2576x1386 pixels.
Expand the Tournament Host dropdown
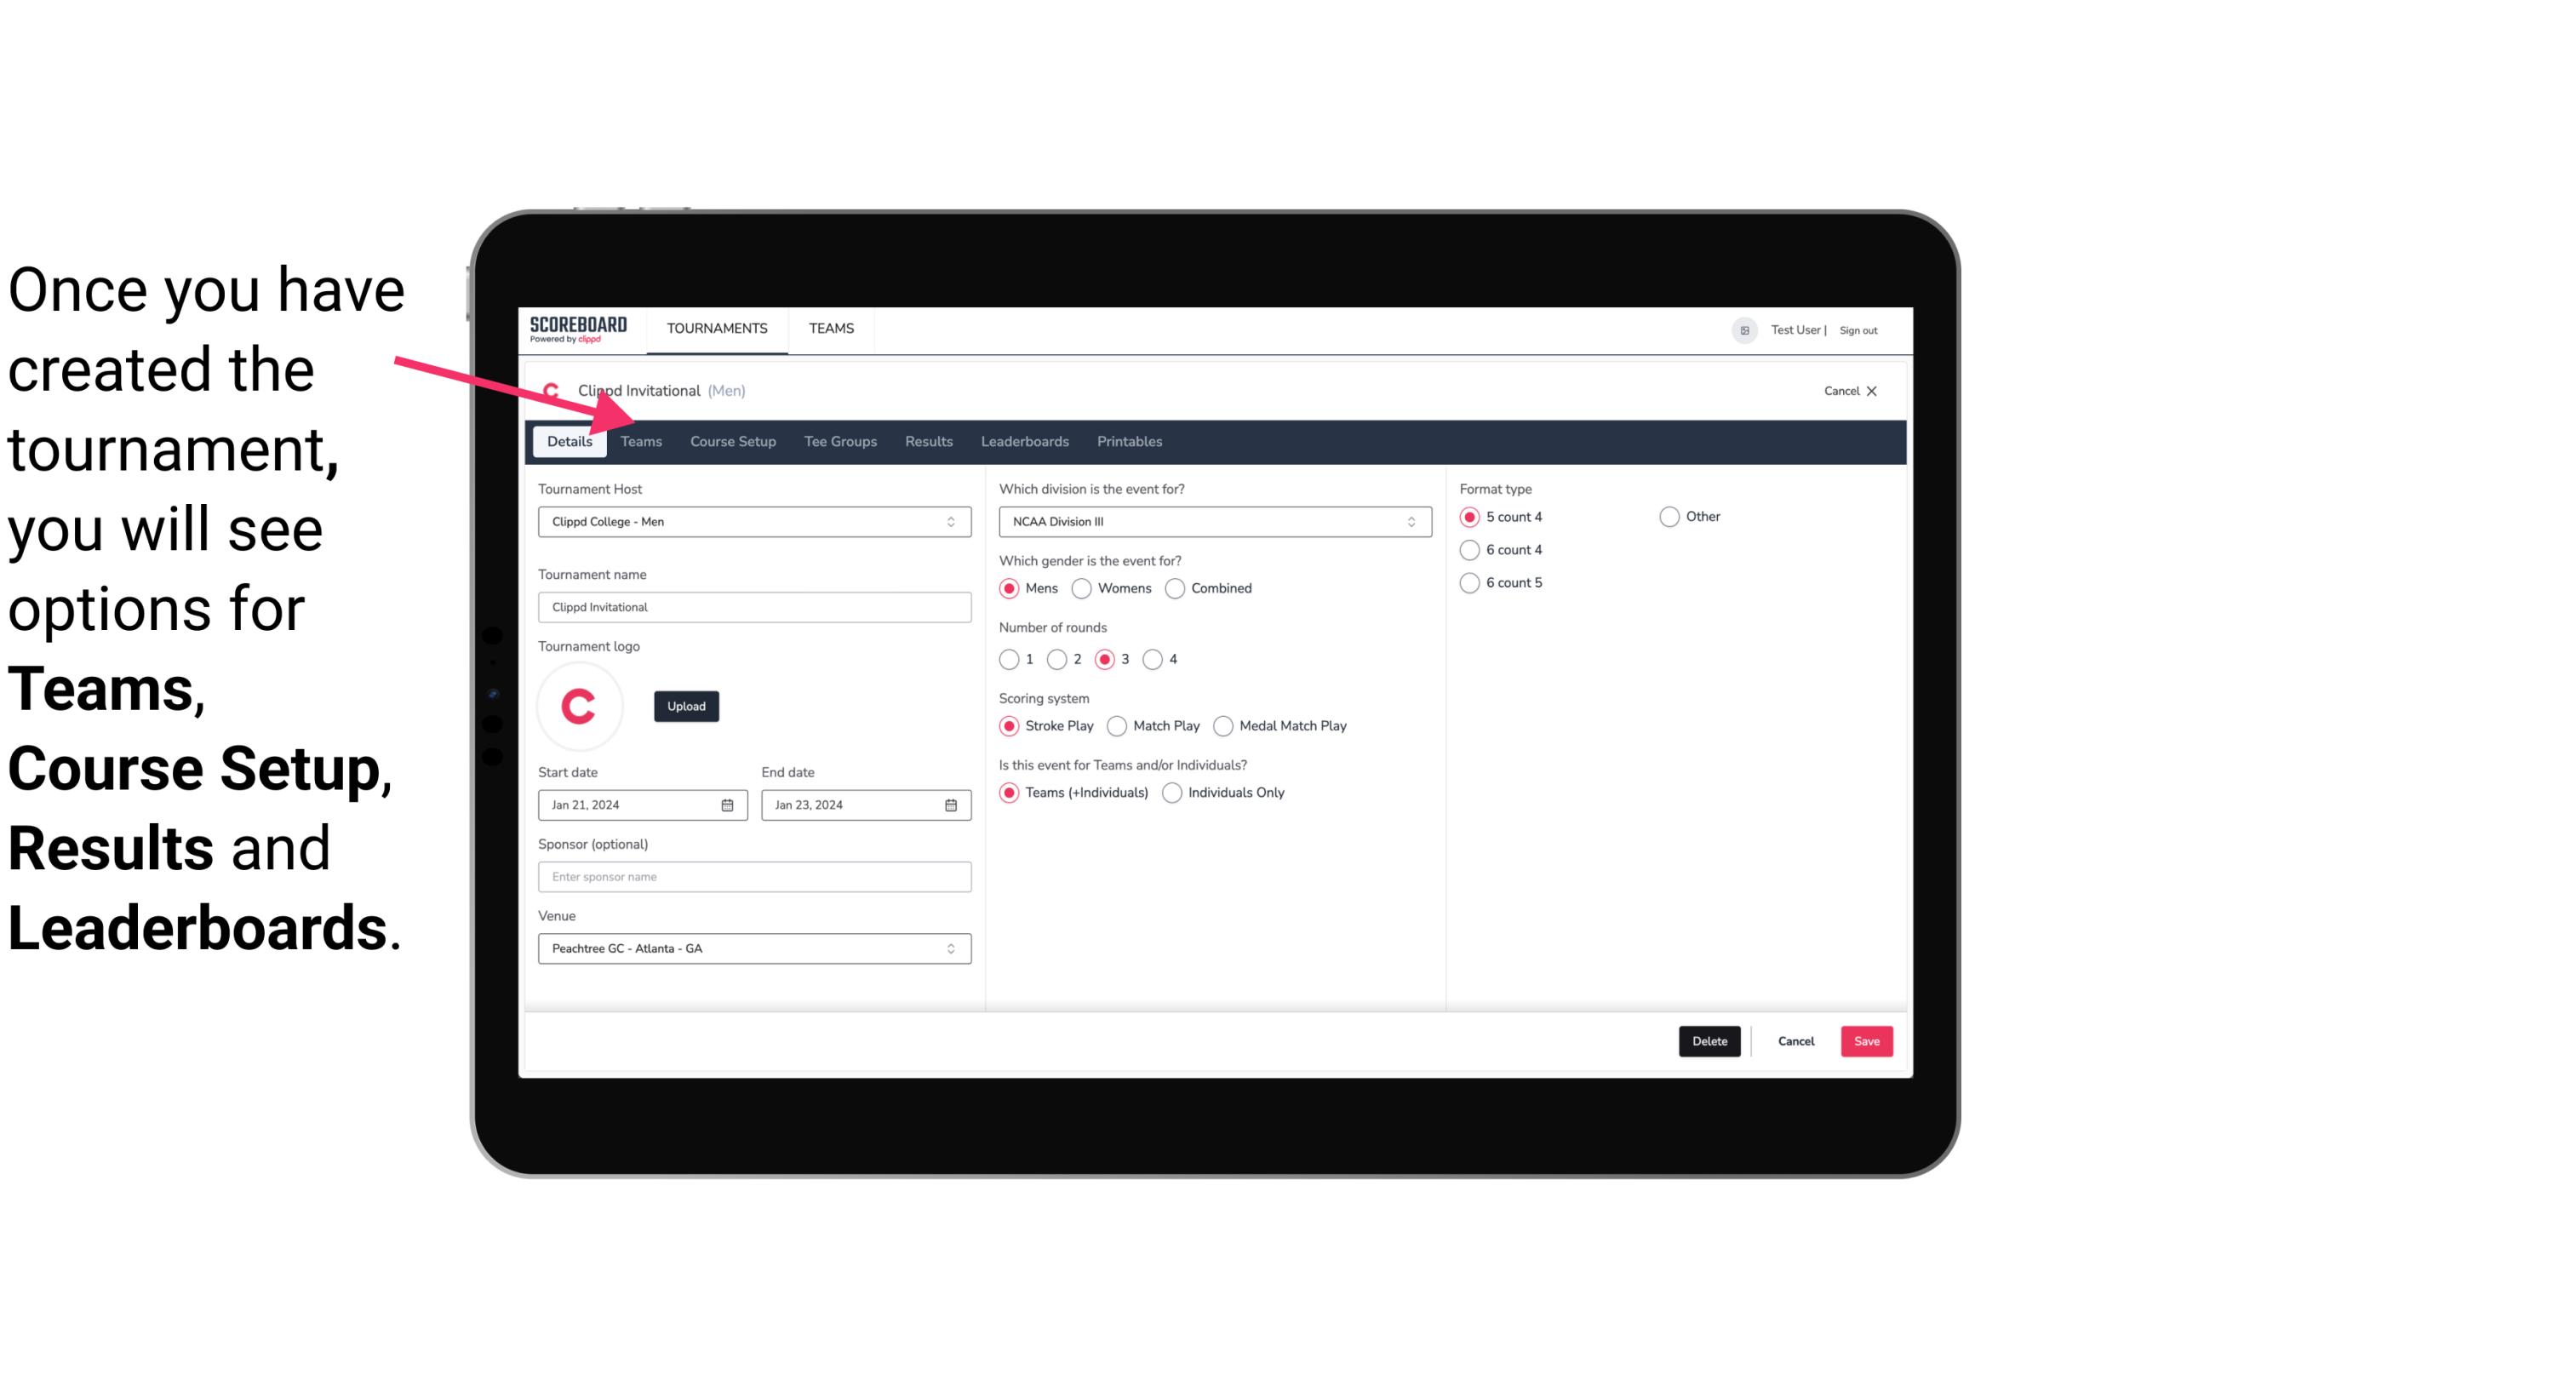pos(950,521)
